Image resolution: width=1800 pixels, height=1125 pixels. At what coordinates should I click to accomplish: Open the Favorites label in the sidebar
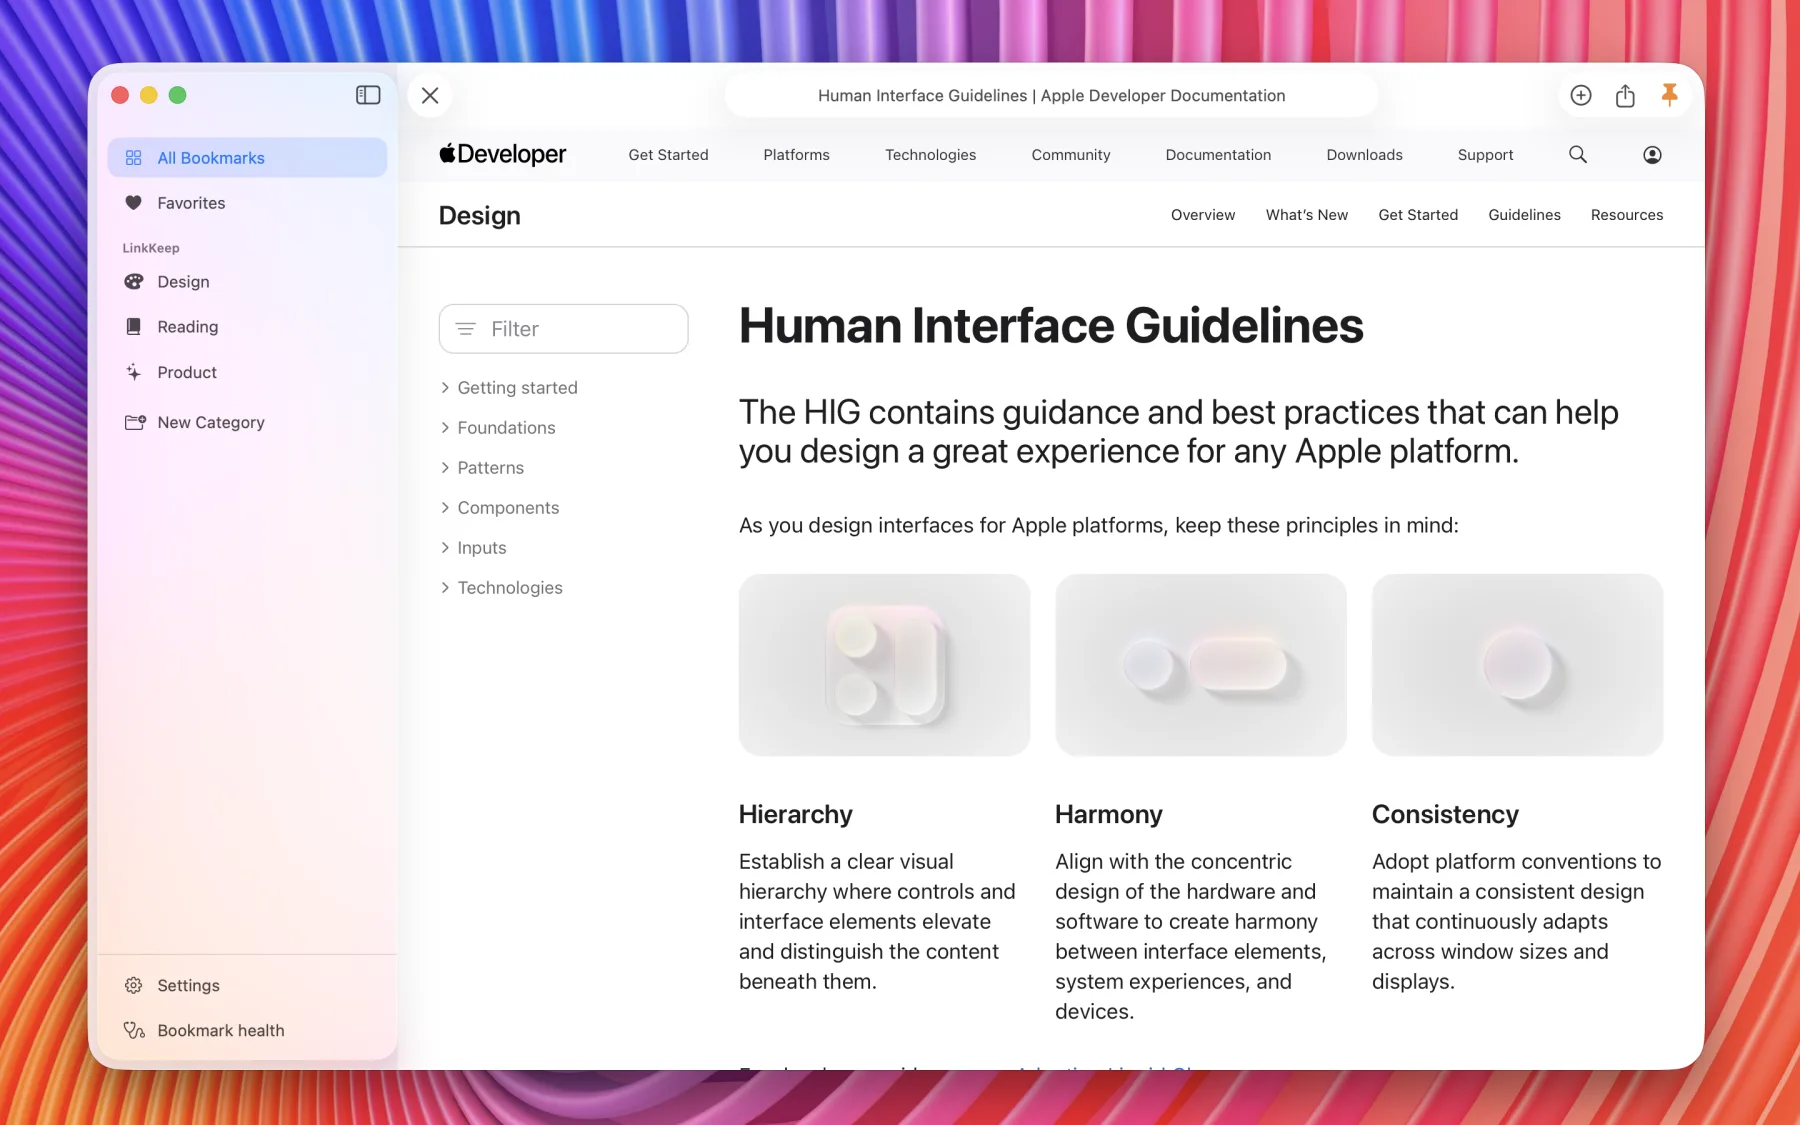191,203
